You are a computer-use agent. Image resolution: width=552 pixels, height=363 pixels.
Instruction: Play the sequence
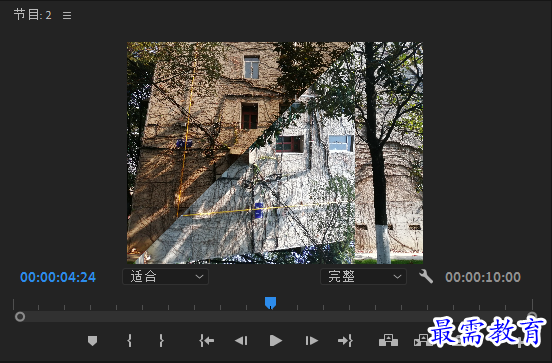276,340
